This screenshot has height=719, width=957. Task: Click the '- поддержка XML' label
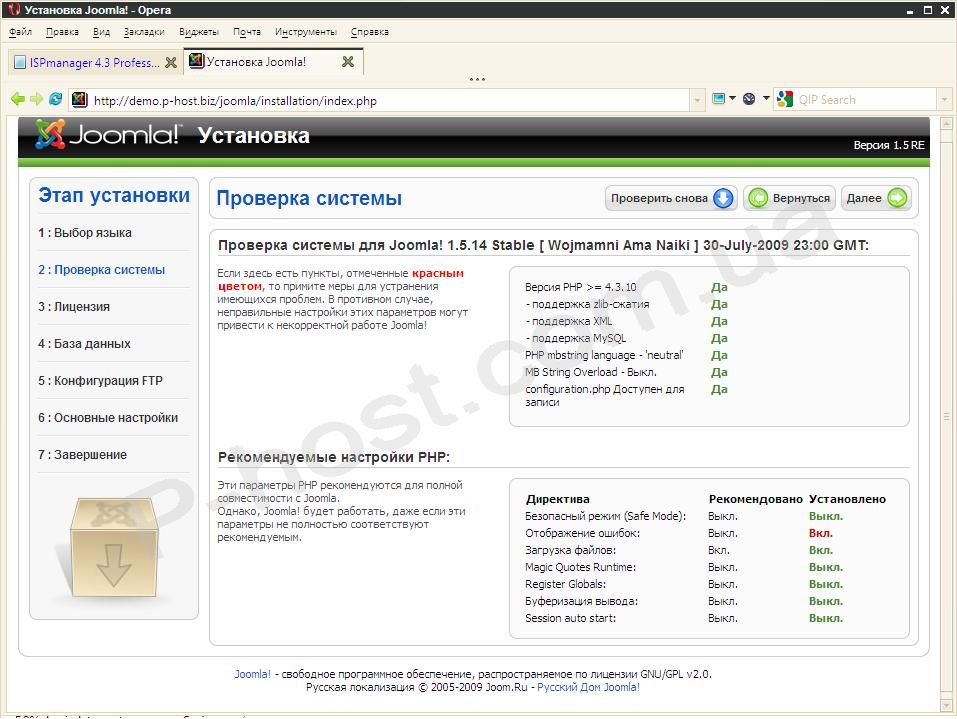(569, 321)
